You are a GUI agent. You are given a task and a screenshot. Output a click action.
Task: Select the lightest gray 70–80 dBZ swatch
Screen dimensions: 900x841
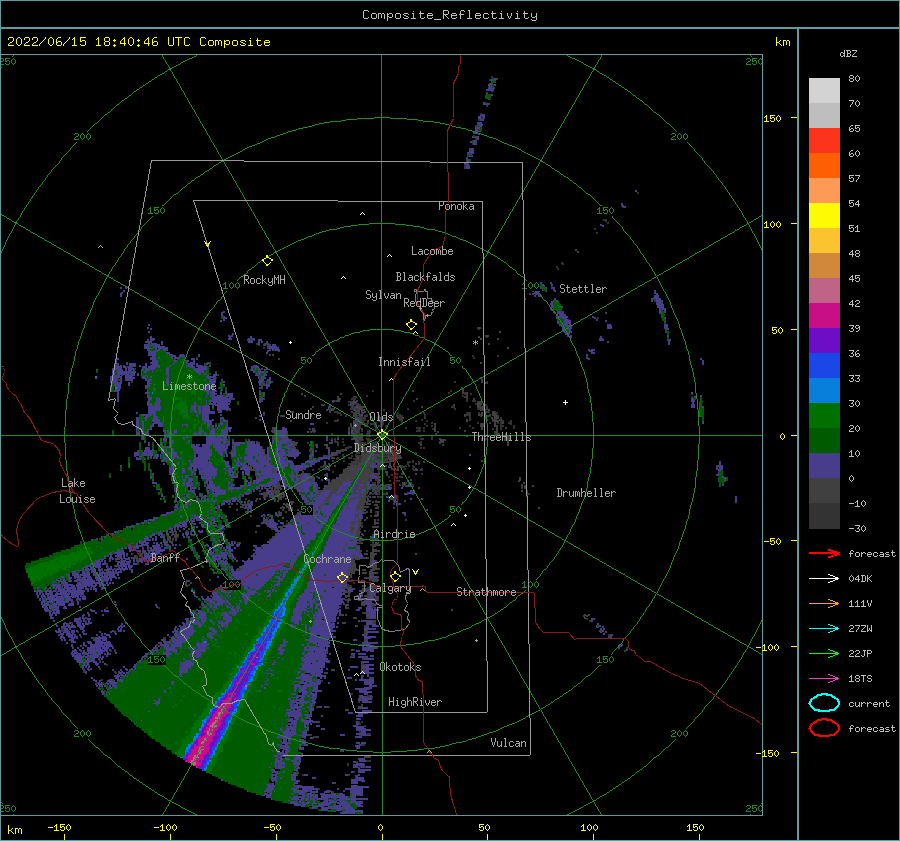point(824,91)
